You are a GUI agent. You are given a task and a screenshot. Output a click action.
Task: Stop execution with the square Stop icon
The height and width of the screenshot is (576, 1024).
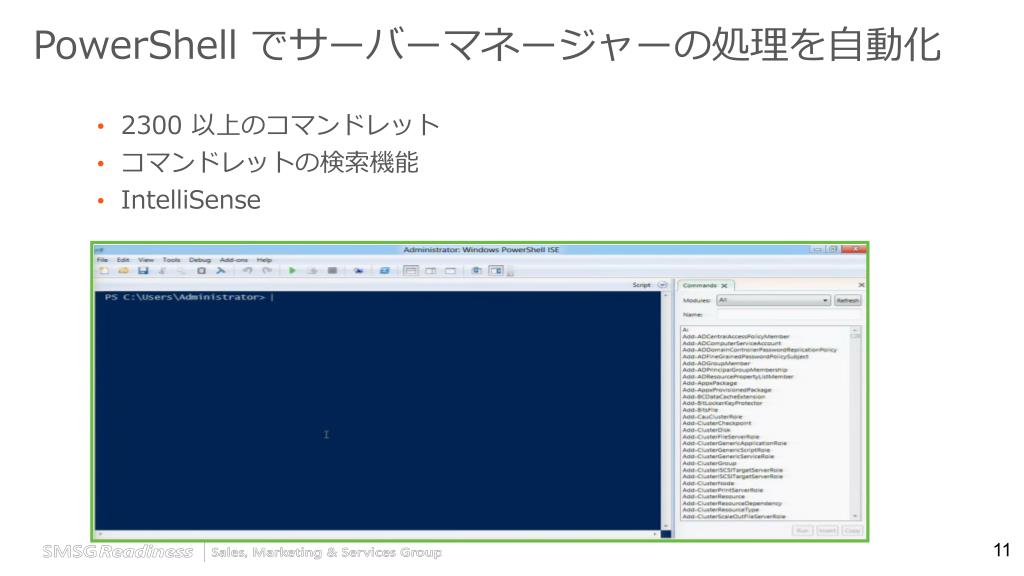332,270
